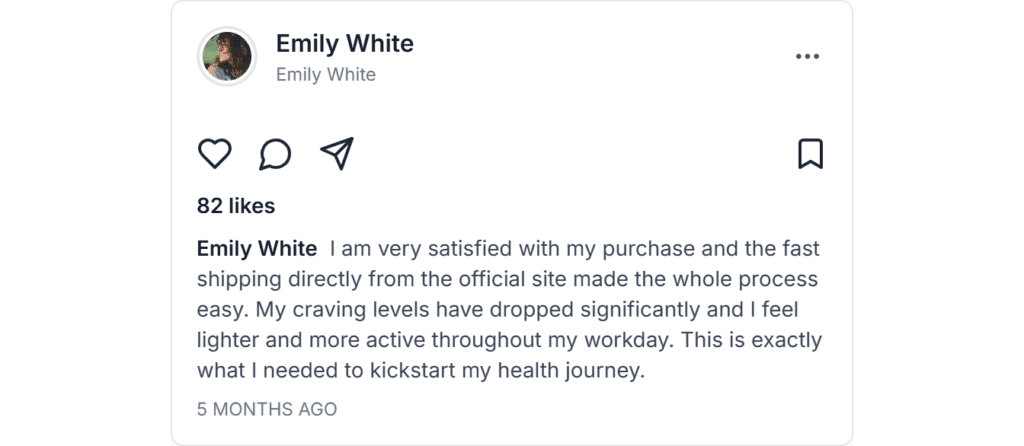
Task: Open the bold Emily White header name
Action: tap(344, 44)
